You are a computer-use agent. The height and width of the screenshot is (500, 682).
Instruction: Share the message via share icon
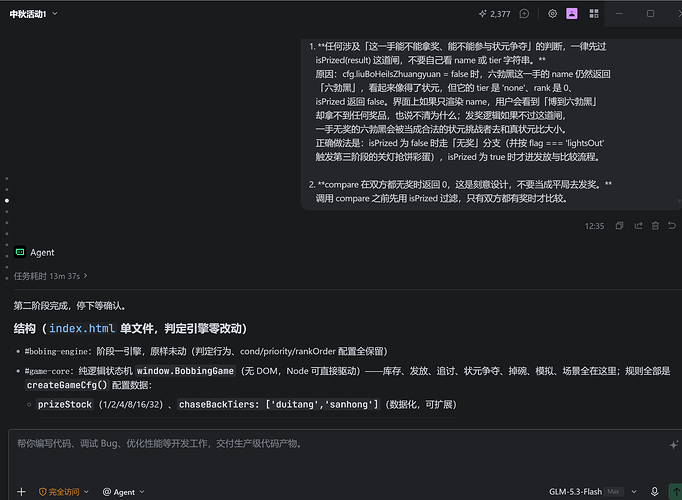pos(638,226)
